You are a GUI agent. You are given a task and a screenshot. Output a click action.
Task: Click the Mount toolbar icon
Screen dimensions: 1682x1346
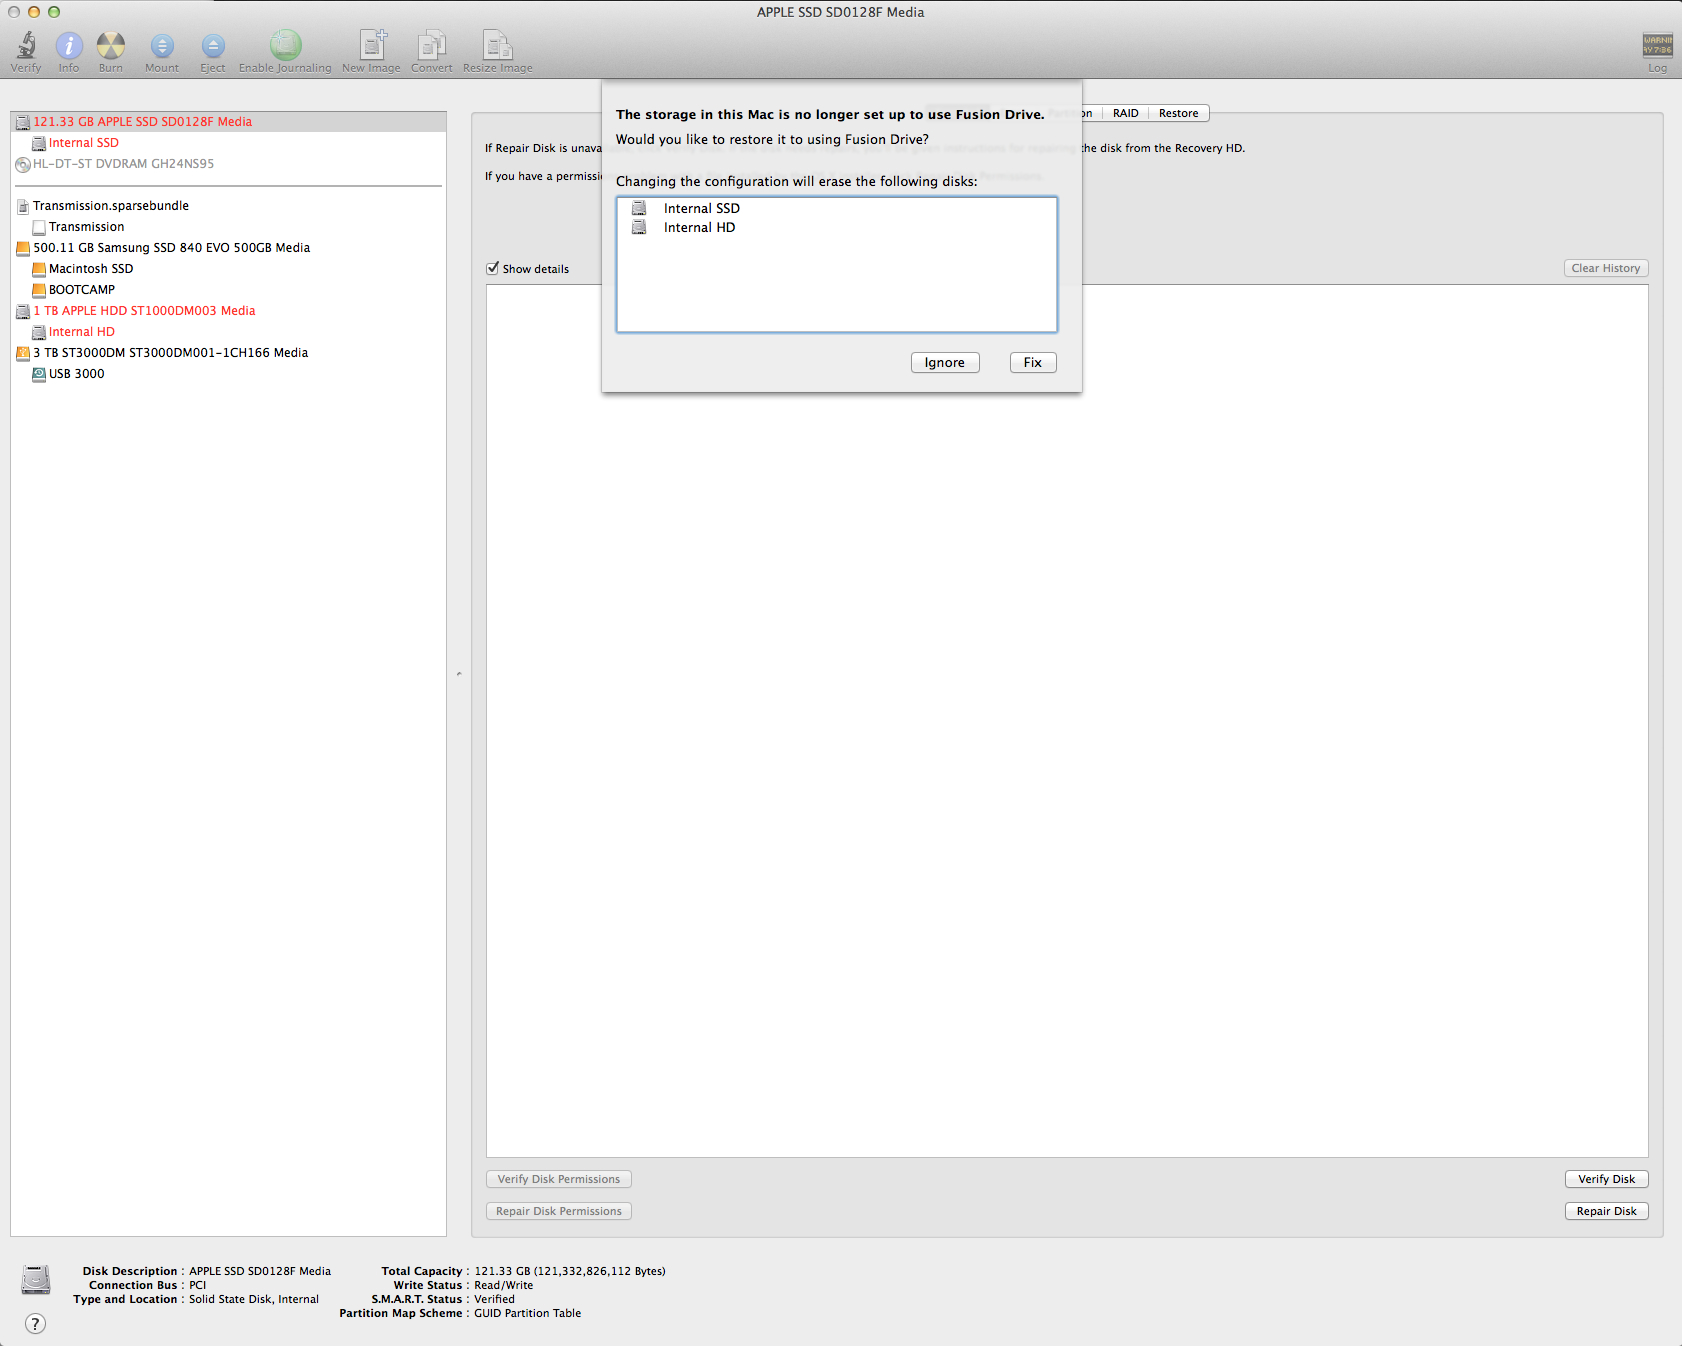tap(162, 45)
